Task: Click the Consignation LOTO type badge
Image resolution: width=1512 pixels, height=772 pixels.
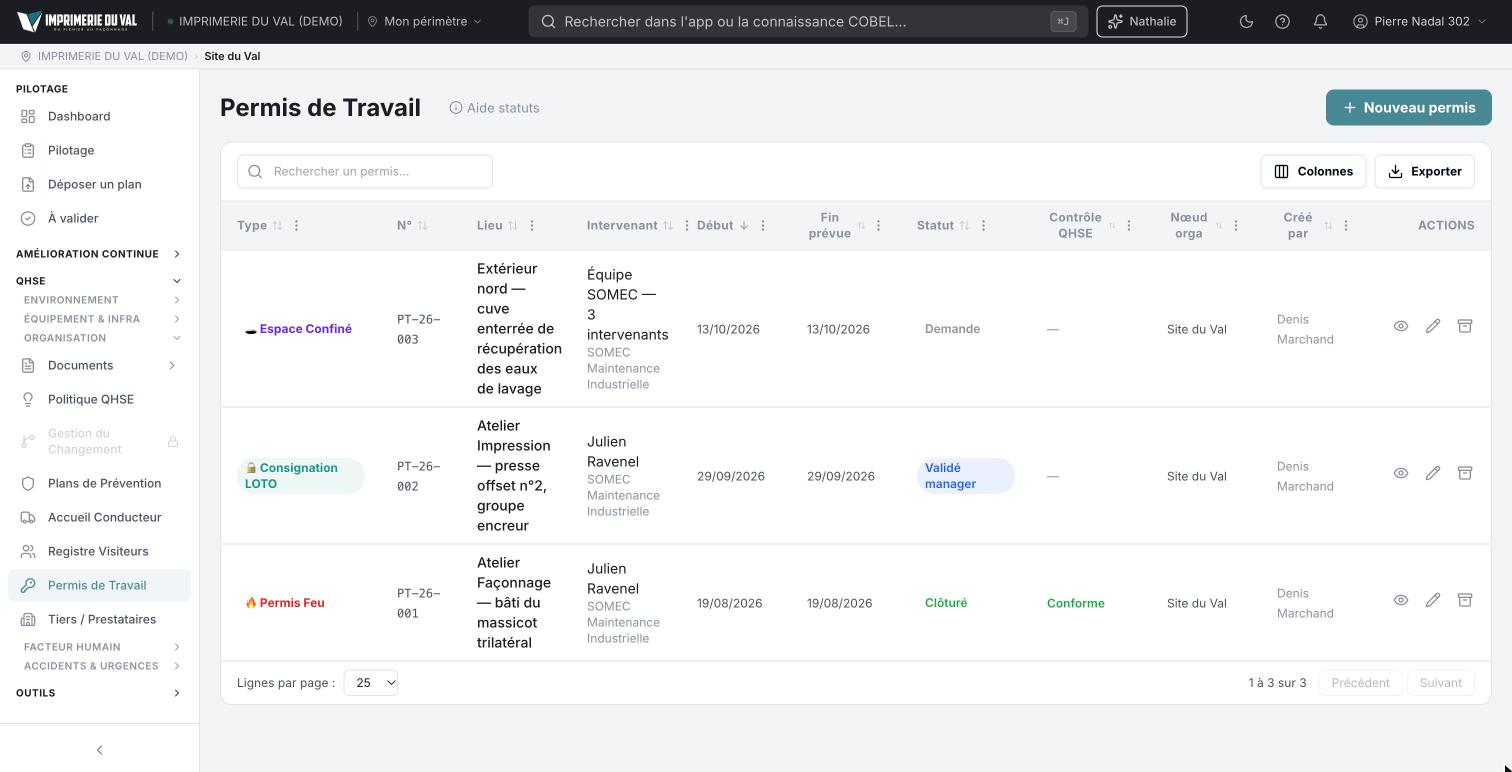Action: (300, 476)
